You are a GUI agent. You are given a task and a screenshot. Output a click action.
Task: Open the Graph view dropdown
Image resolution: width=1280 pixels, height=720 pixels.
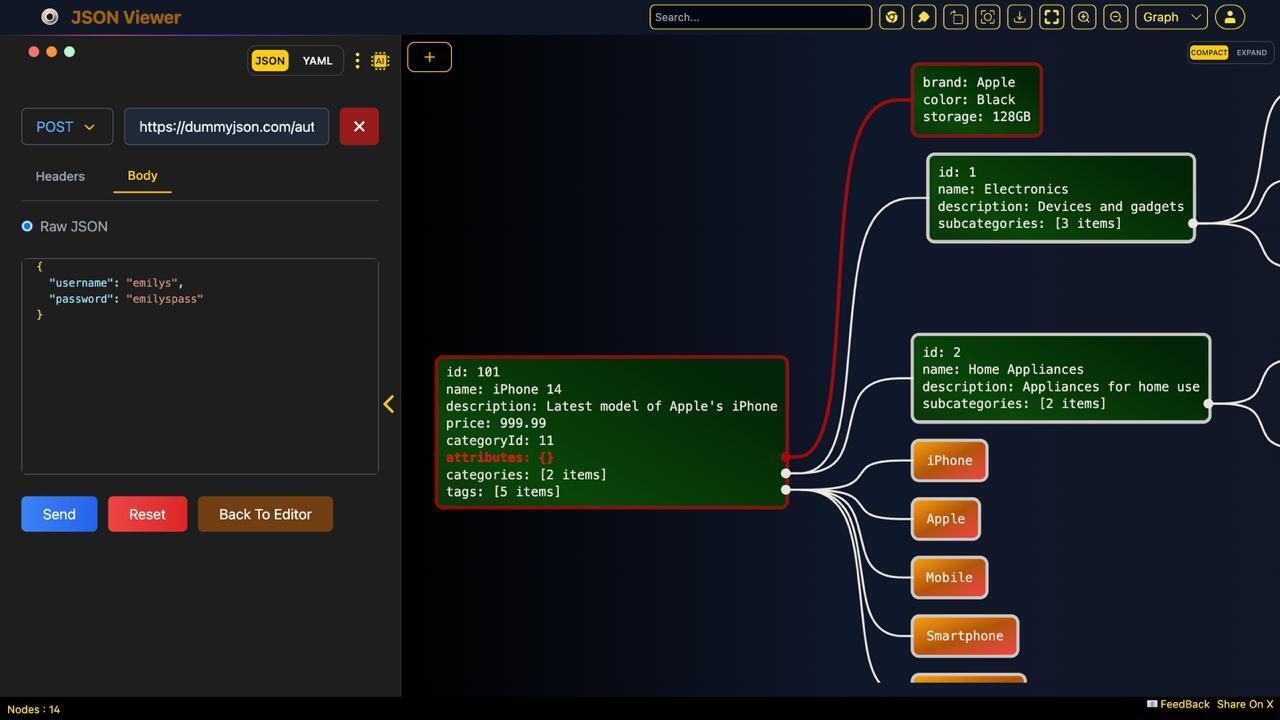(x=1171, y=17)
